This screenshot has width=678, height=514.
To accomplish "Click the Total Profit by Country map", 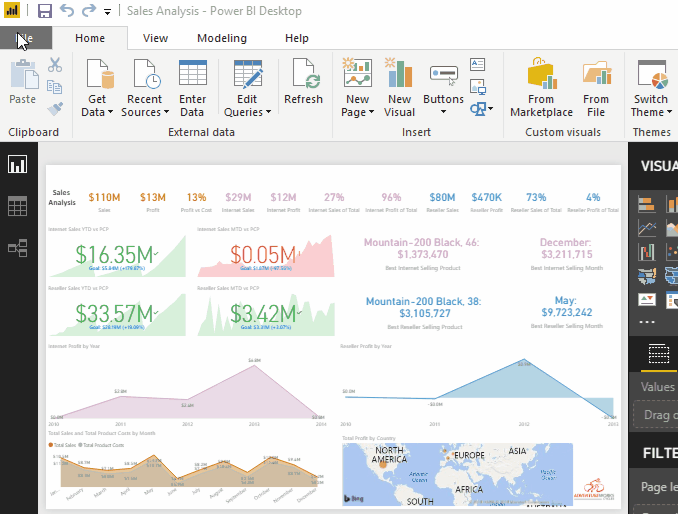I will (457, 474).
